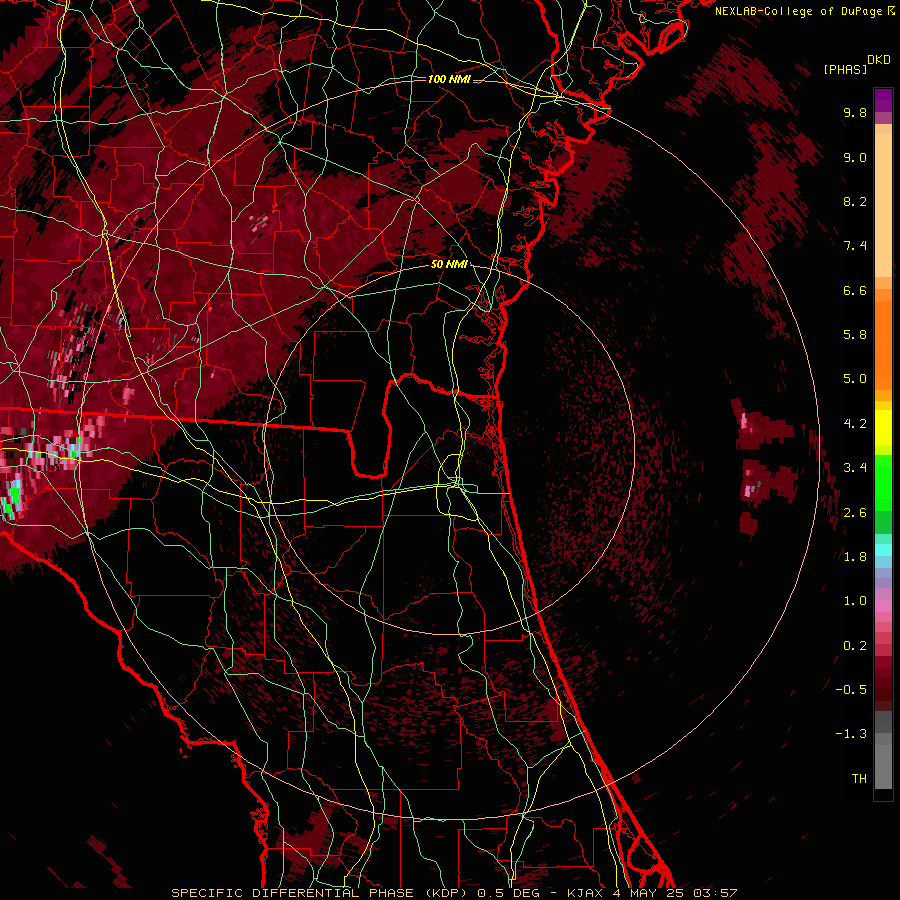Screen dimensions: 900x900
Task: Click the 0.2 legend label
Action: [x=855, y=646]
